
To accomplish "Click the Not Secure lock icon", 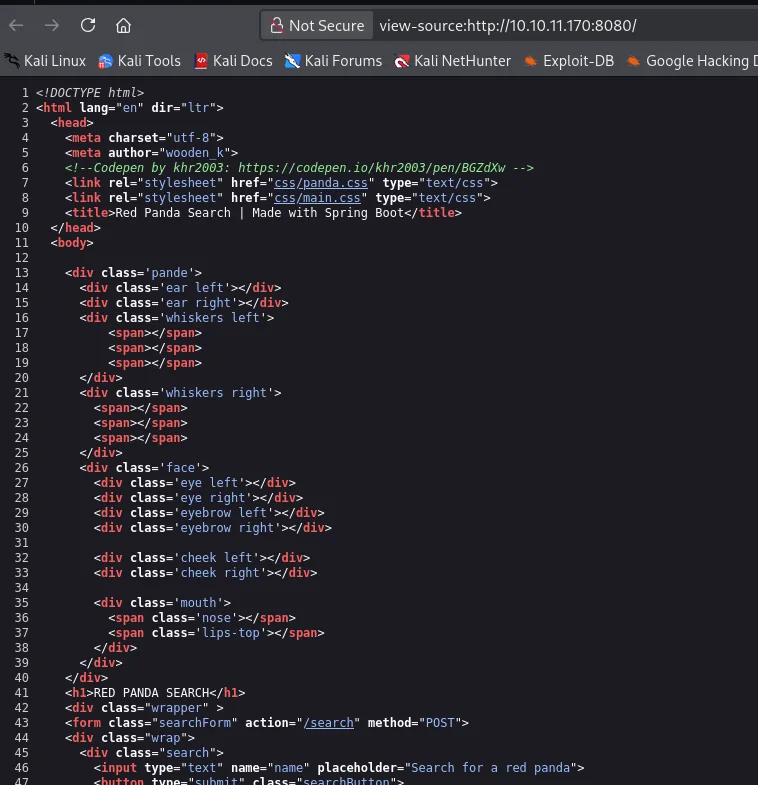I will tap(276, 26).
